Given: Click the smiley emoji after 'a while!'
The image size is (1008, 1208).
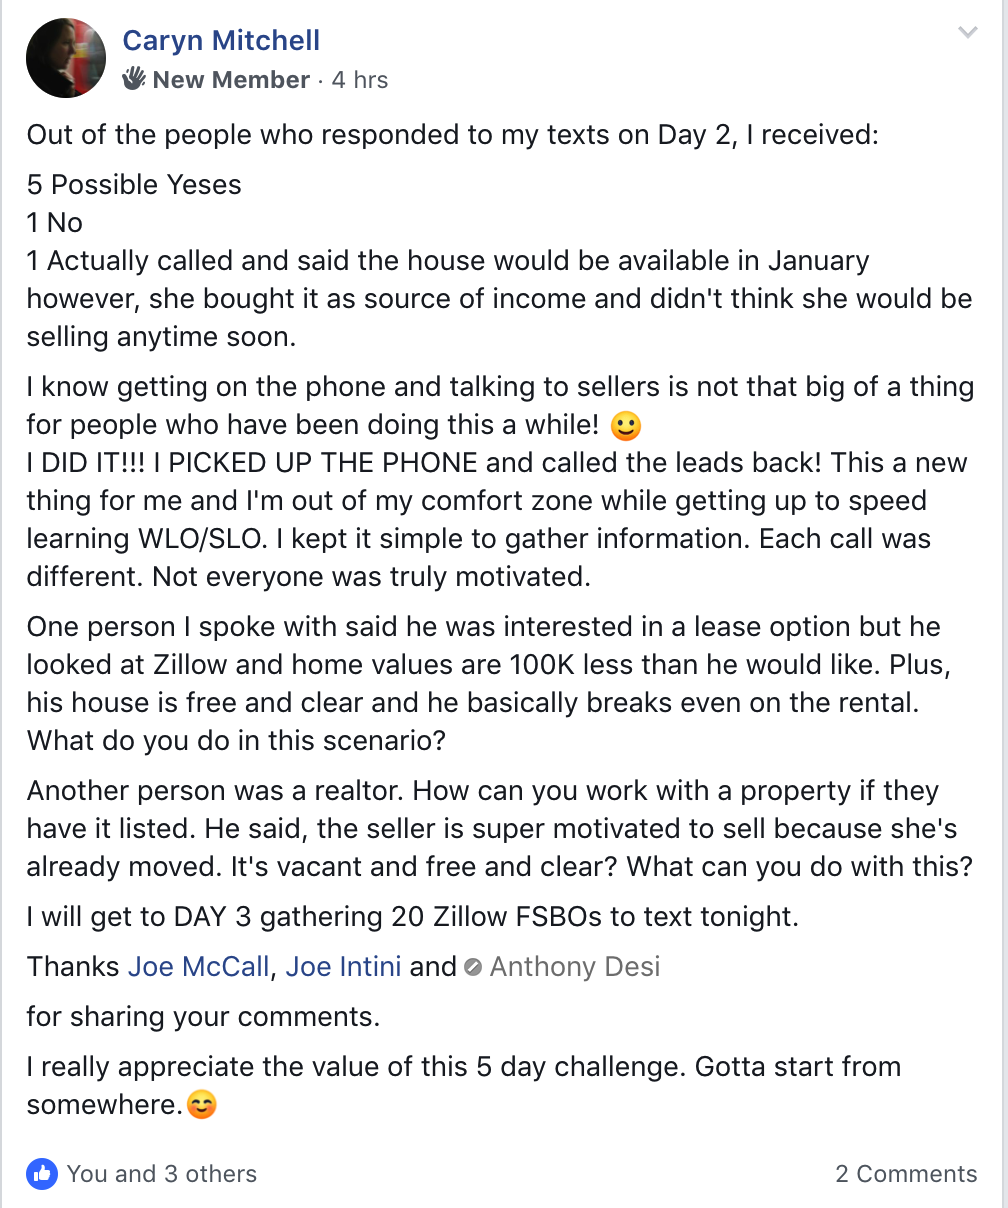Looking at the screenshot, I should (x=625, y=428).
